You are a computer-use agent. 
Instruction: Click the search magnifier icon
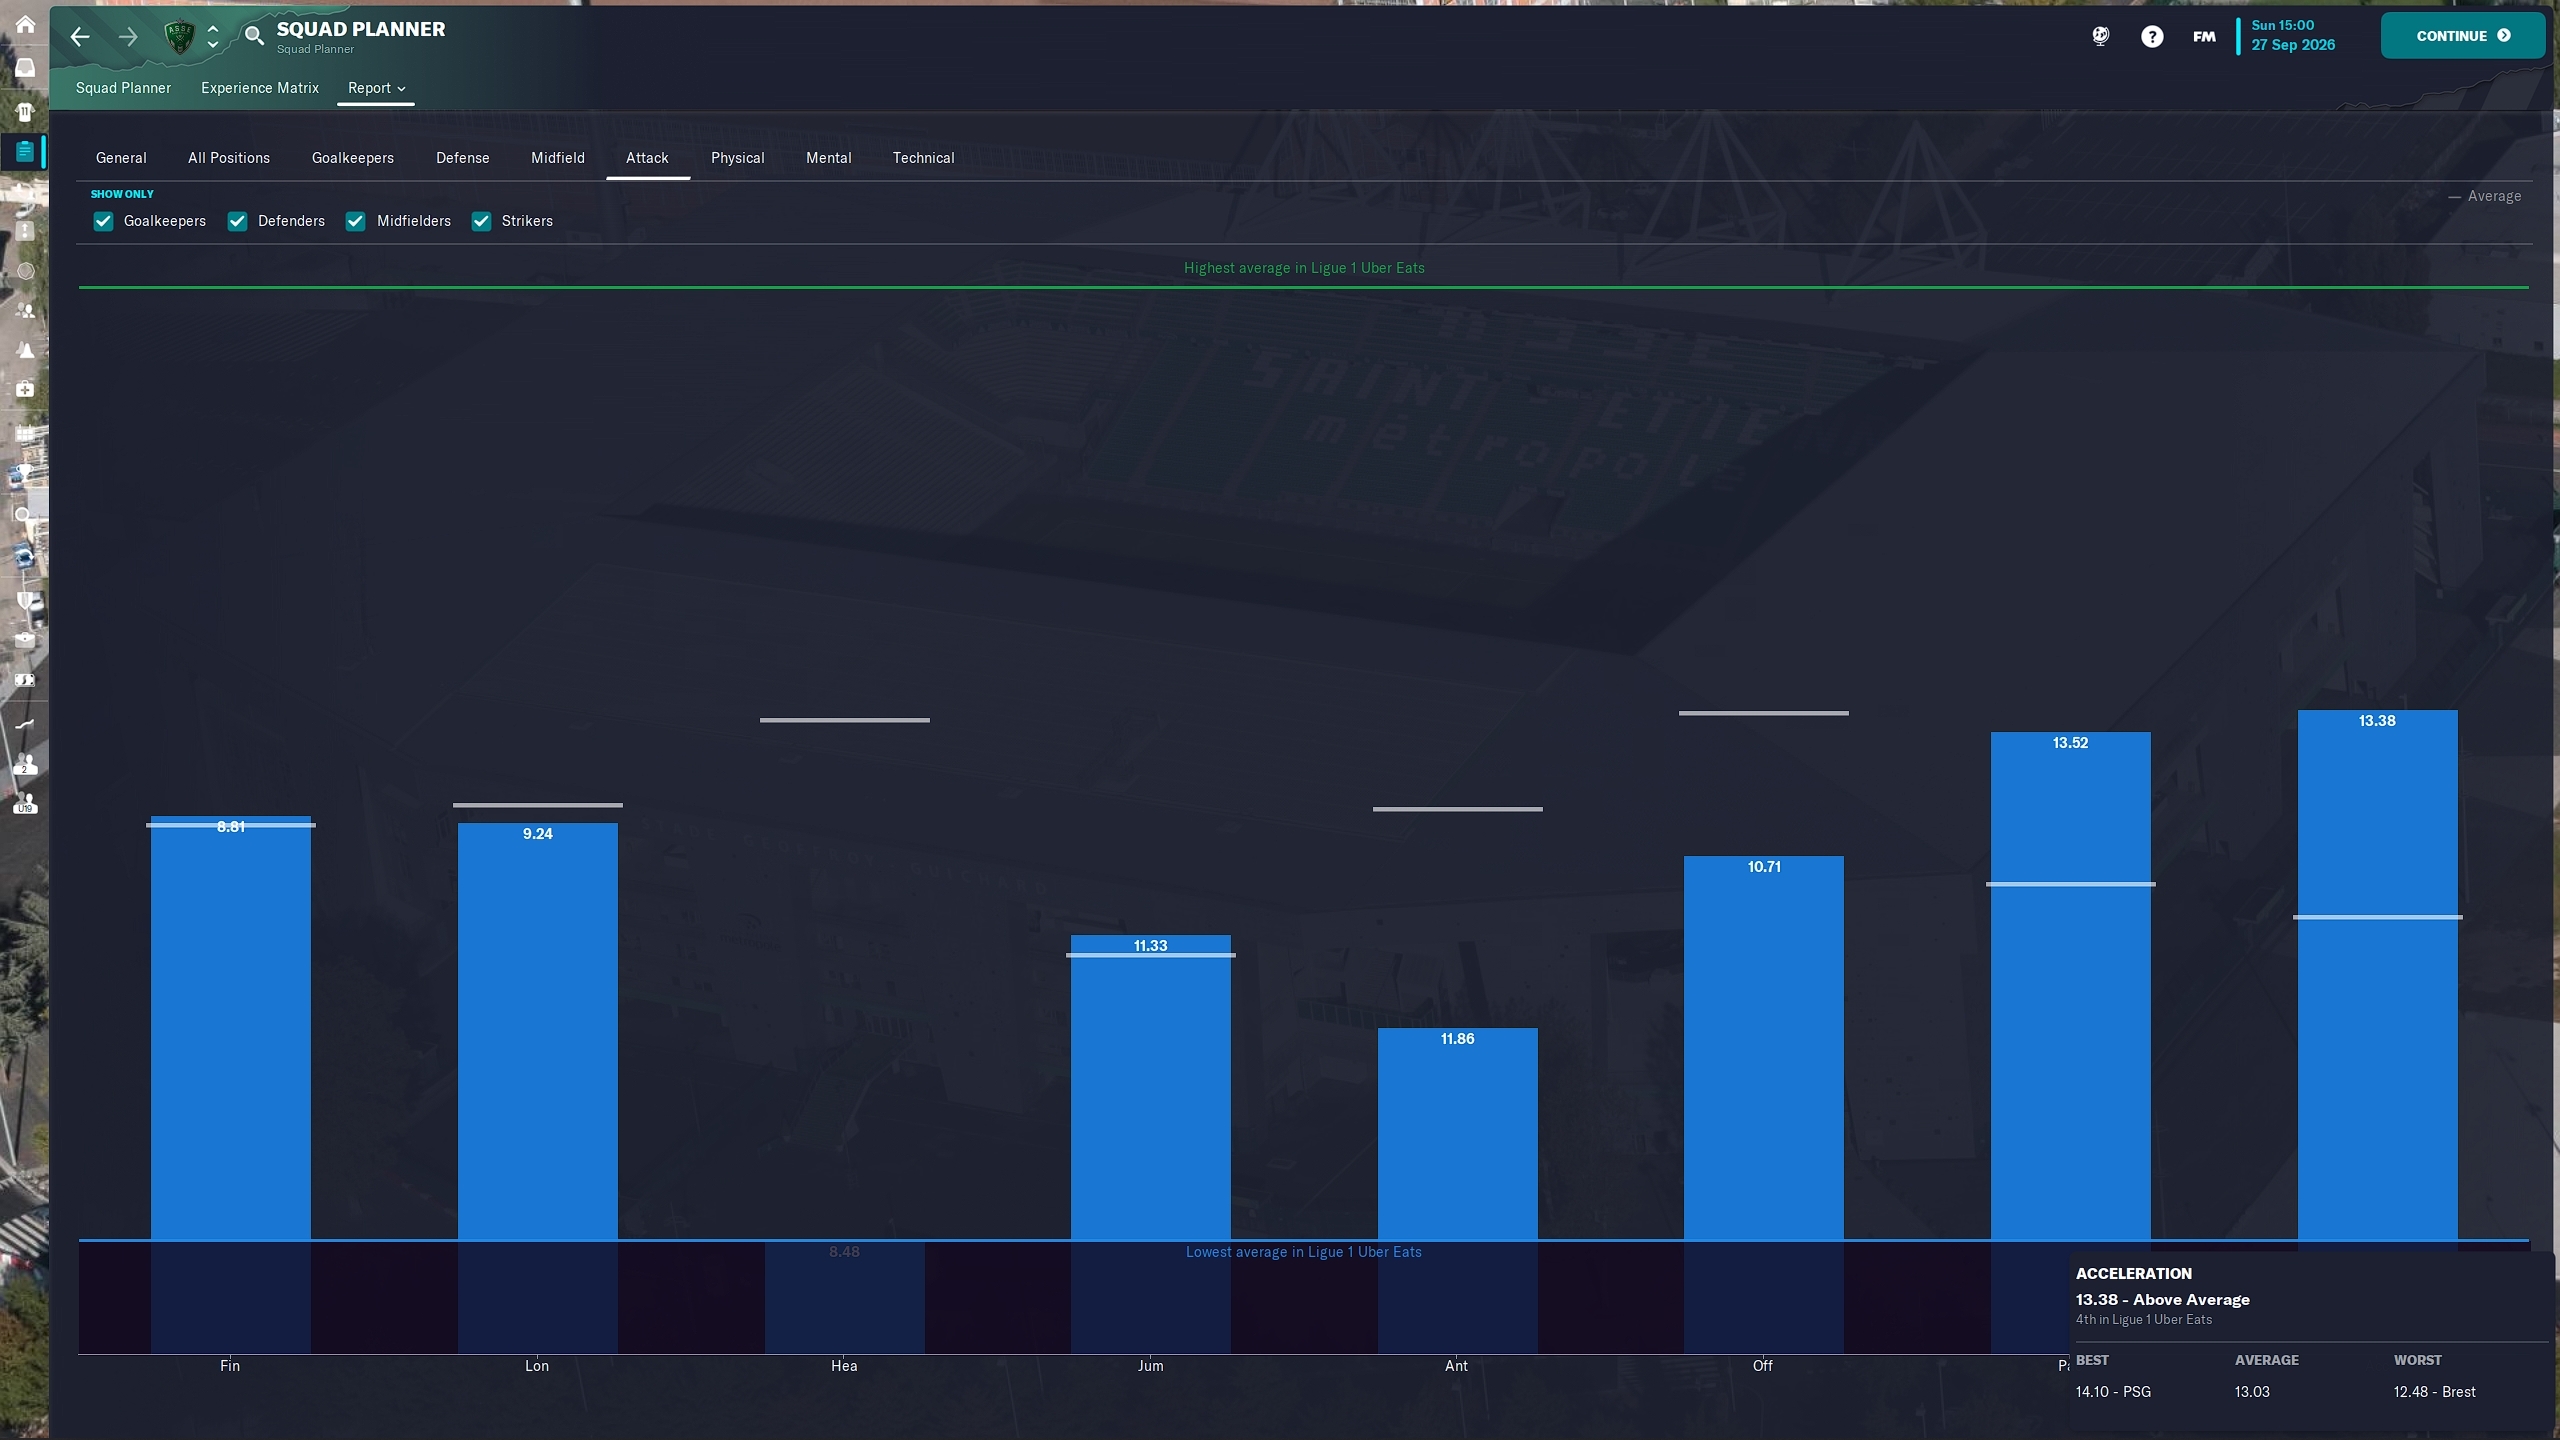coord(254,36)
